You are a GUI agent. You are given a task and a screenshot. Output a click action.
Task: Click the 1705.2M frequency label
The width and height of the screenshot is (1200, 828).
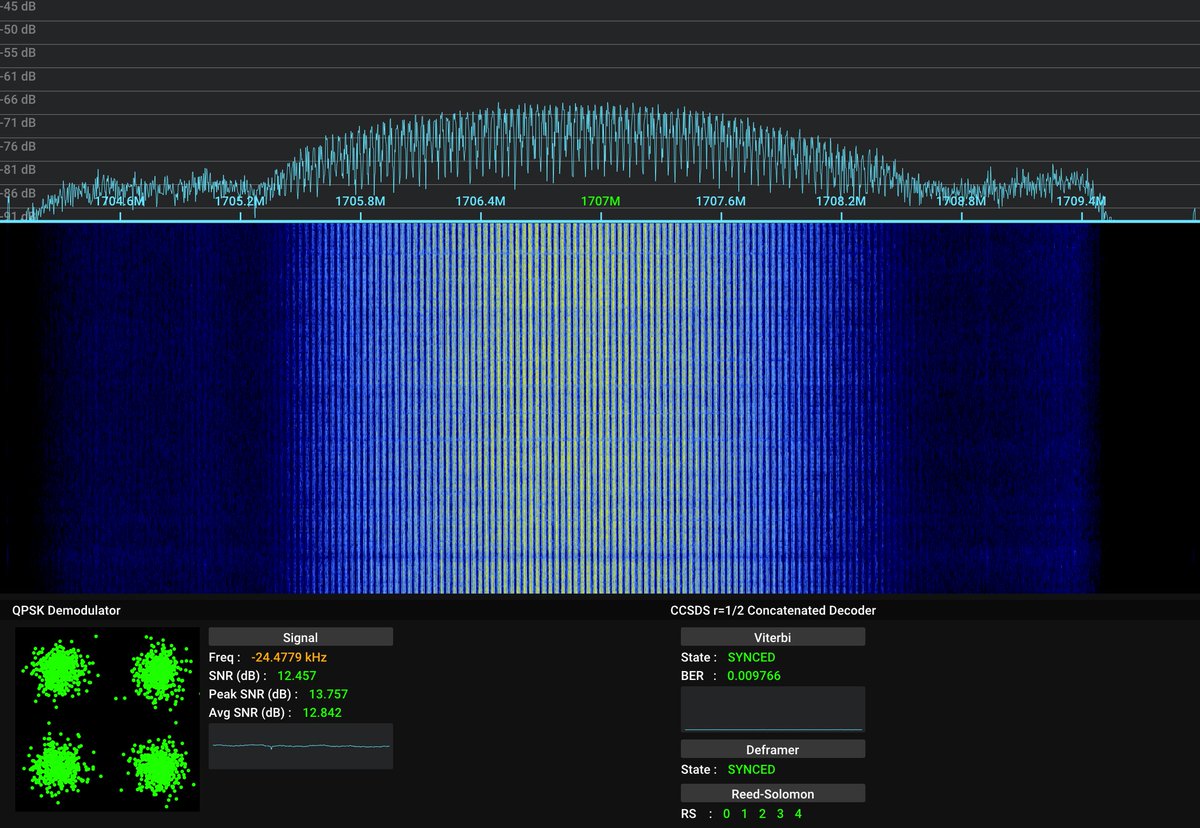click(240, 201)
